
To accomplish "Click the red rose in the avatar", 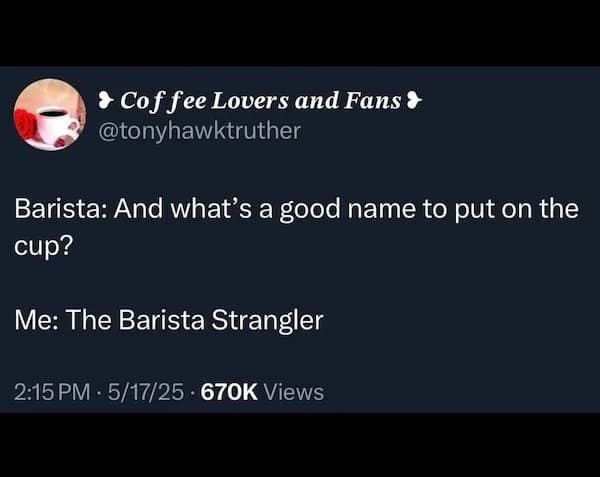I will click(25, 123).
